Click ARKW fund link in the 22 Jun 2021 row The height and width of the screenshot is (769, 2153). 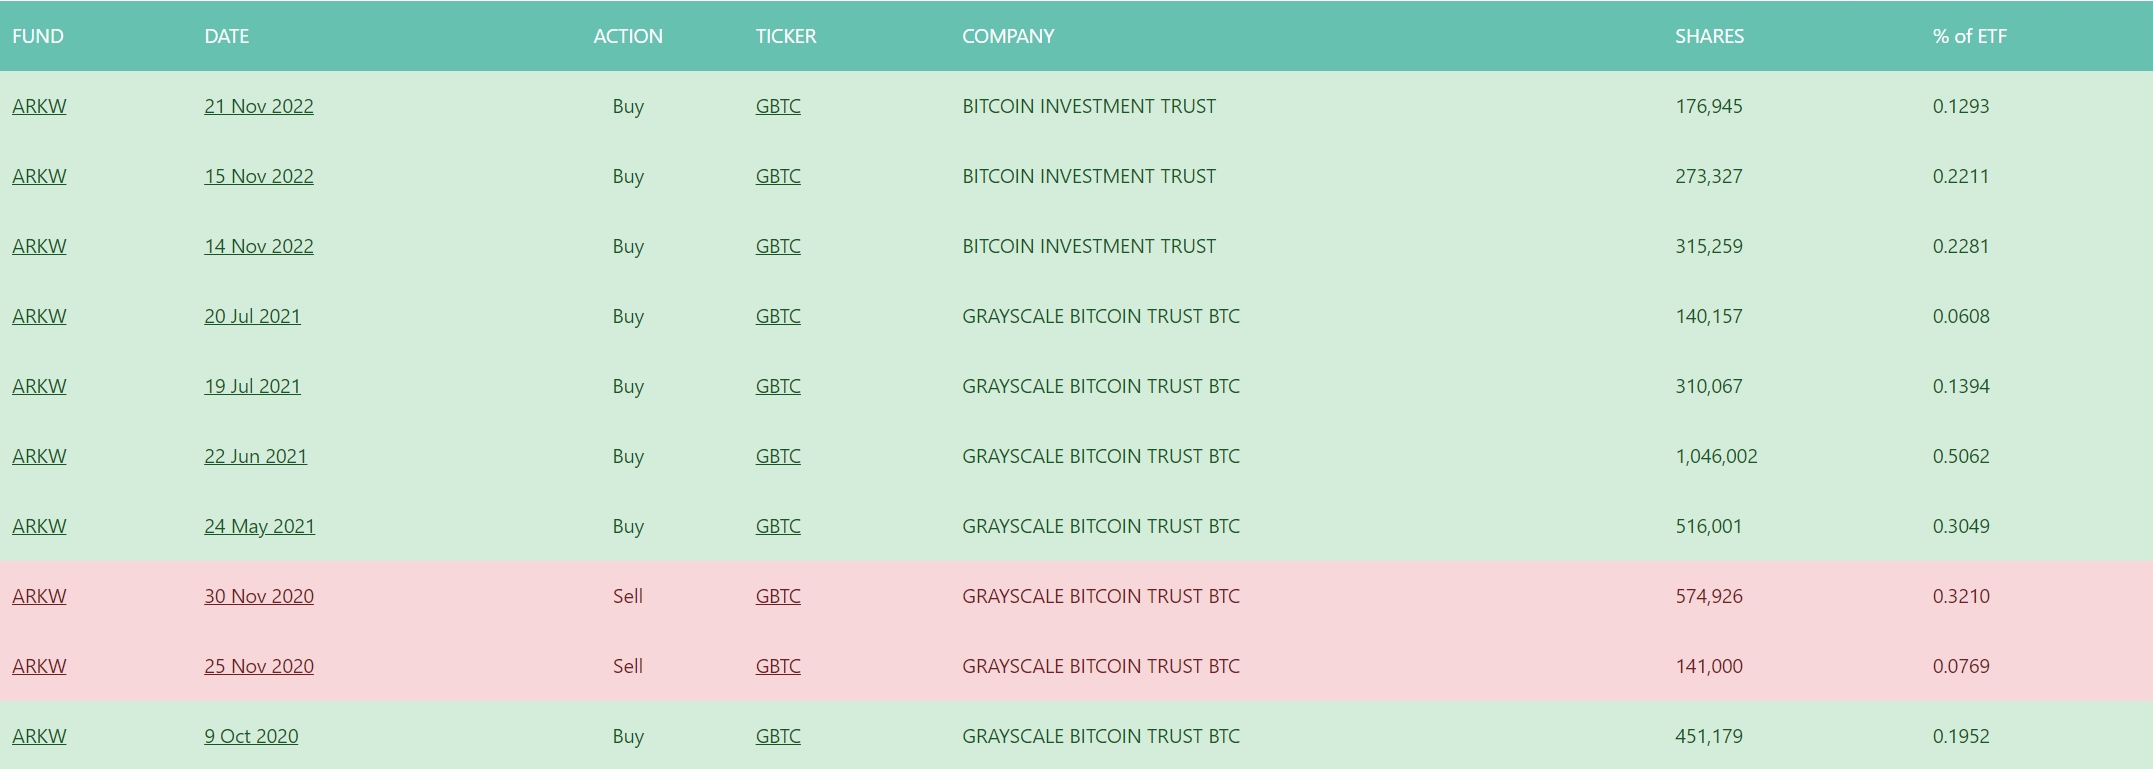point(39,456)
